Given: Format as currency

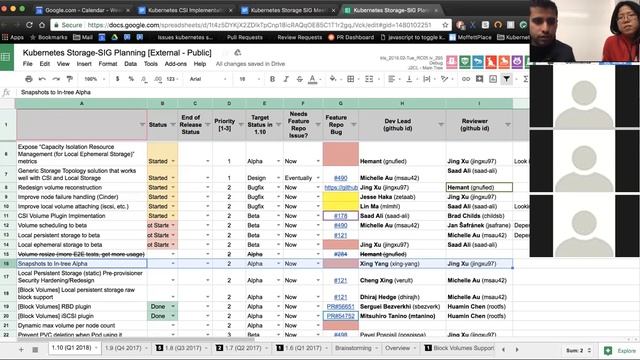Looking at the screenshot, I should click(x=118, y=79).
